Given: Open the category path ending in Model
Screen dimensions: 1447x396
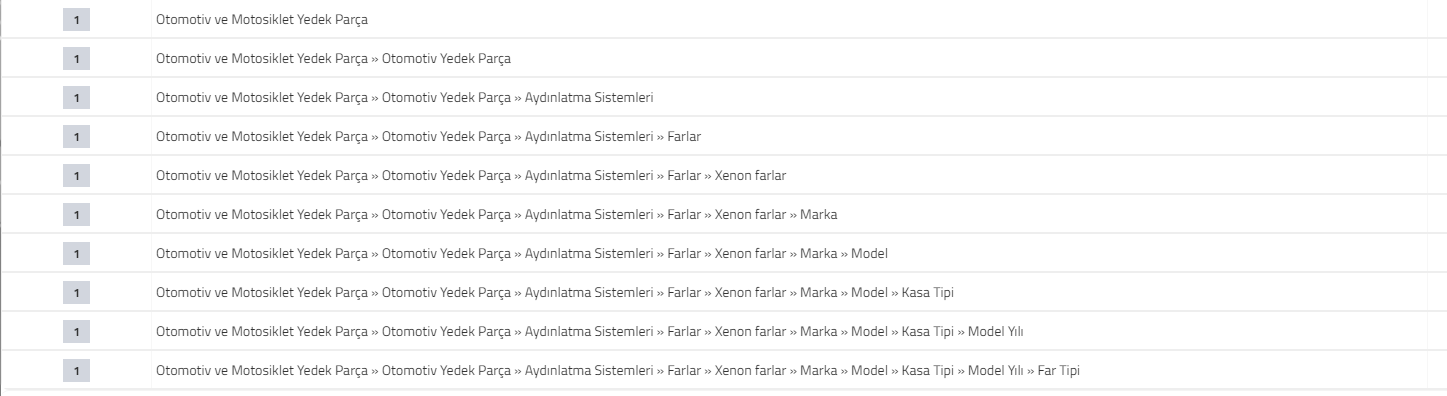Looking at the screenshot, I should point(522,253).
